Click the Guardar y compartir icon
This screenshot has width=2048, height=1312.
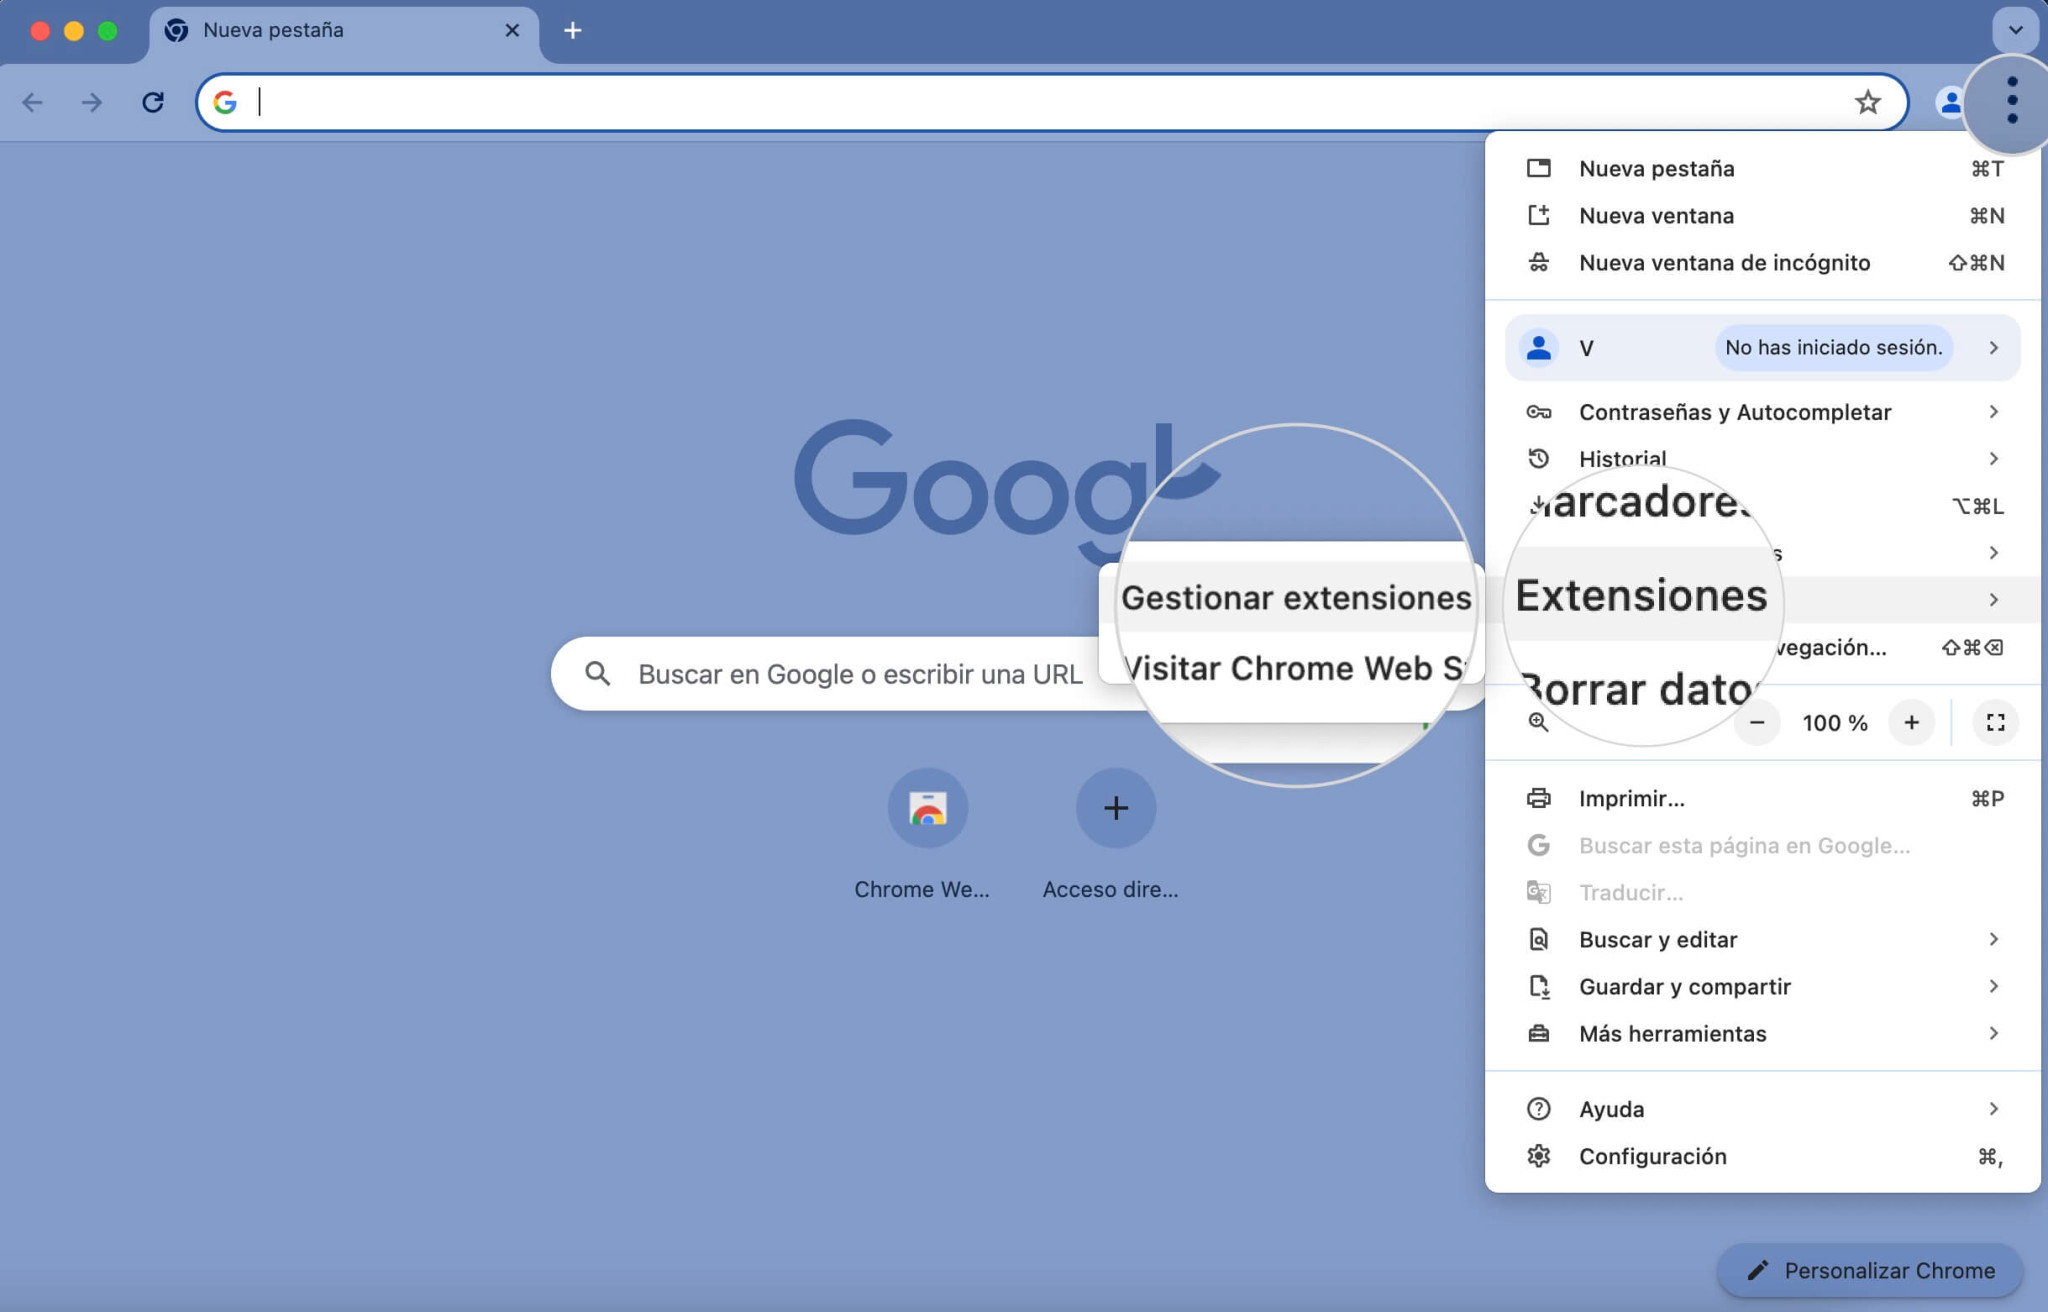click(x=1539, y=986)
